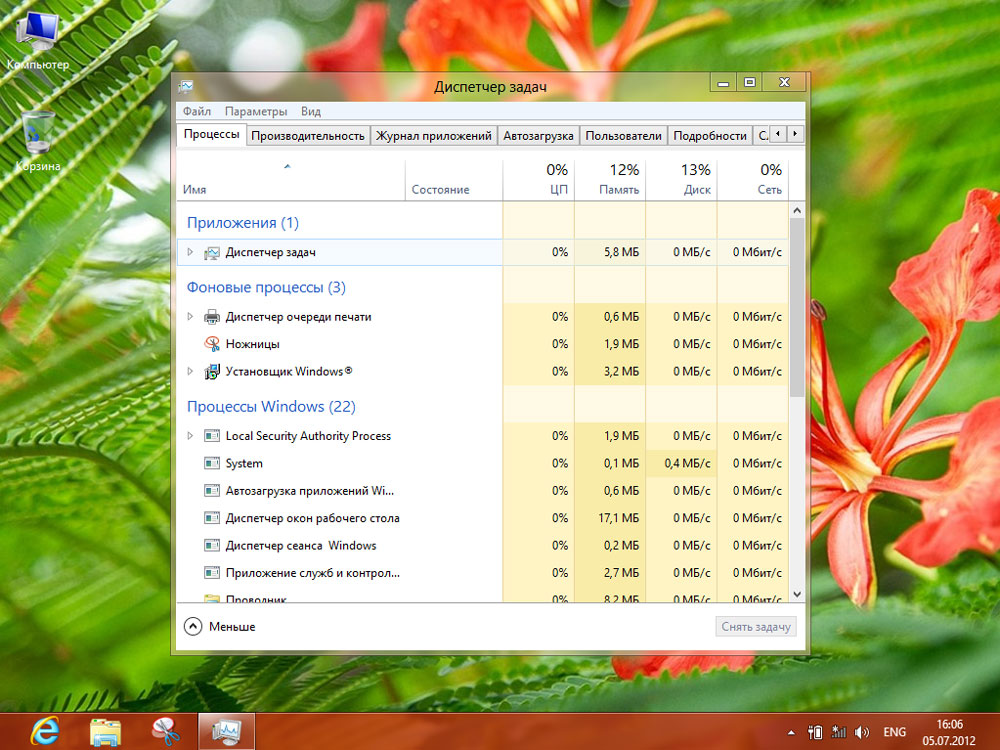Screen dimensions: 1000x750
Task: Click the Установщик Windows process icon
Action: tap(212, 372)
